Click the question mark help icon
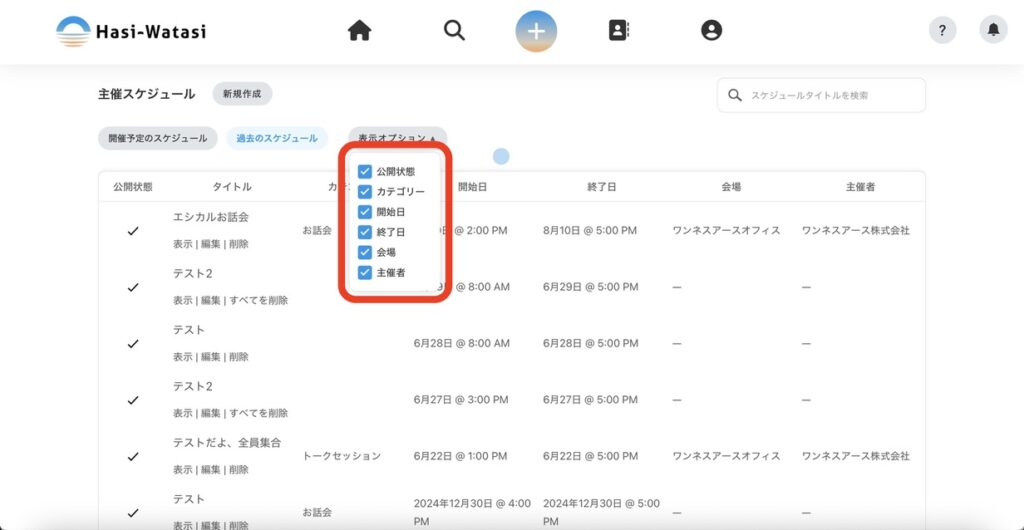Viewport: 1024px width, 530px height. [x=942, y=30]
